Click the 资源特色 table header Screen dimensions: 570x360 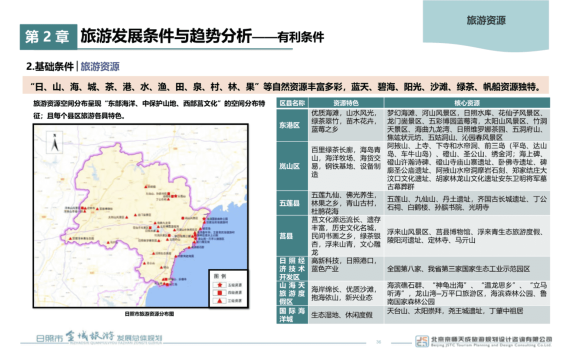(346, 103)
